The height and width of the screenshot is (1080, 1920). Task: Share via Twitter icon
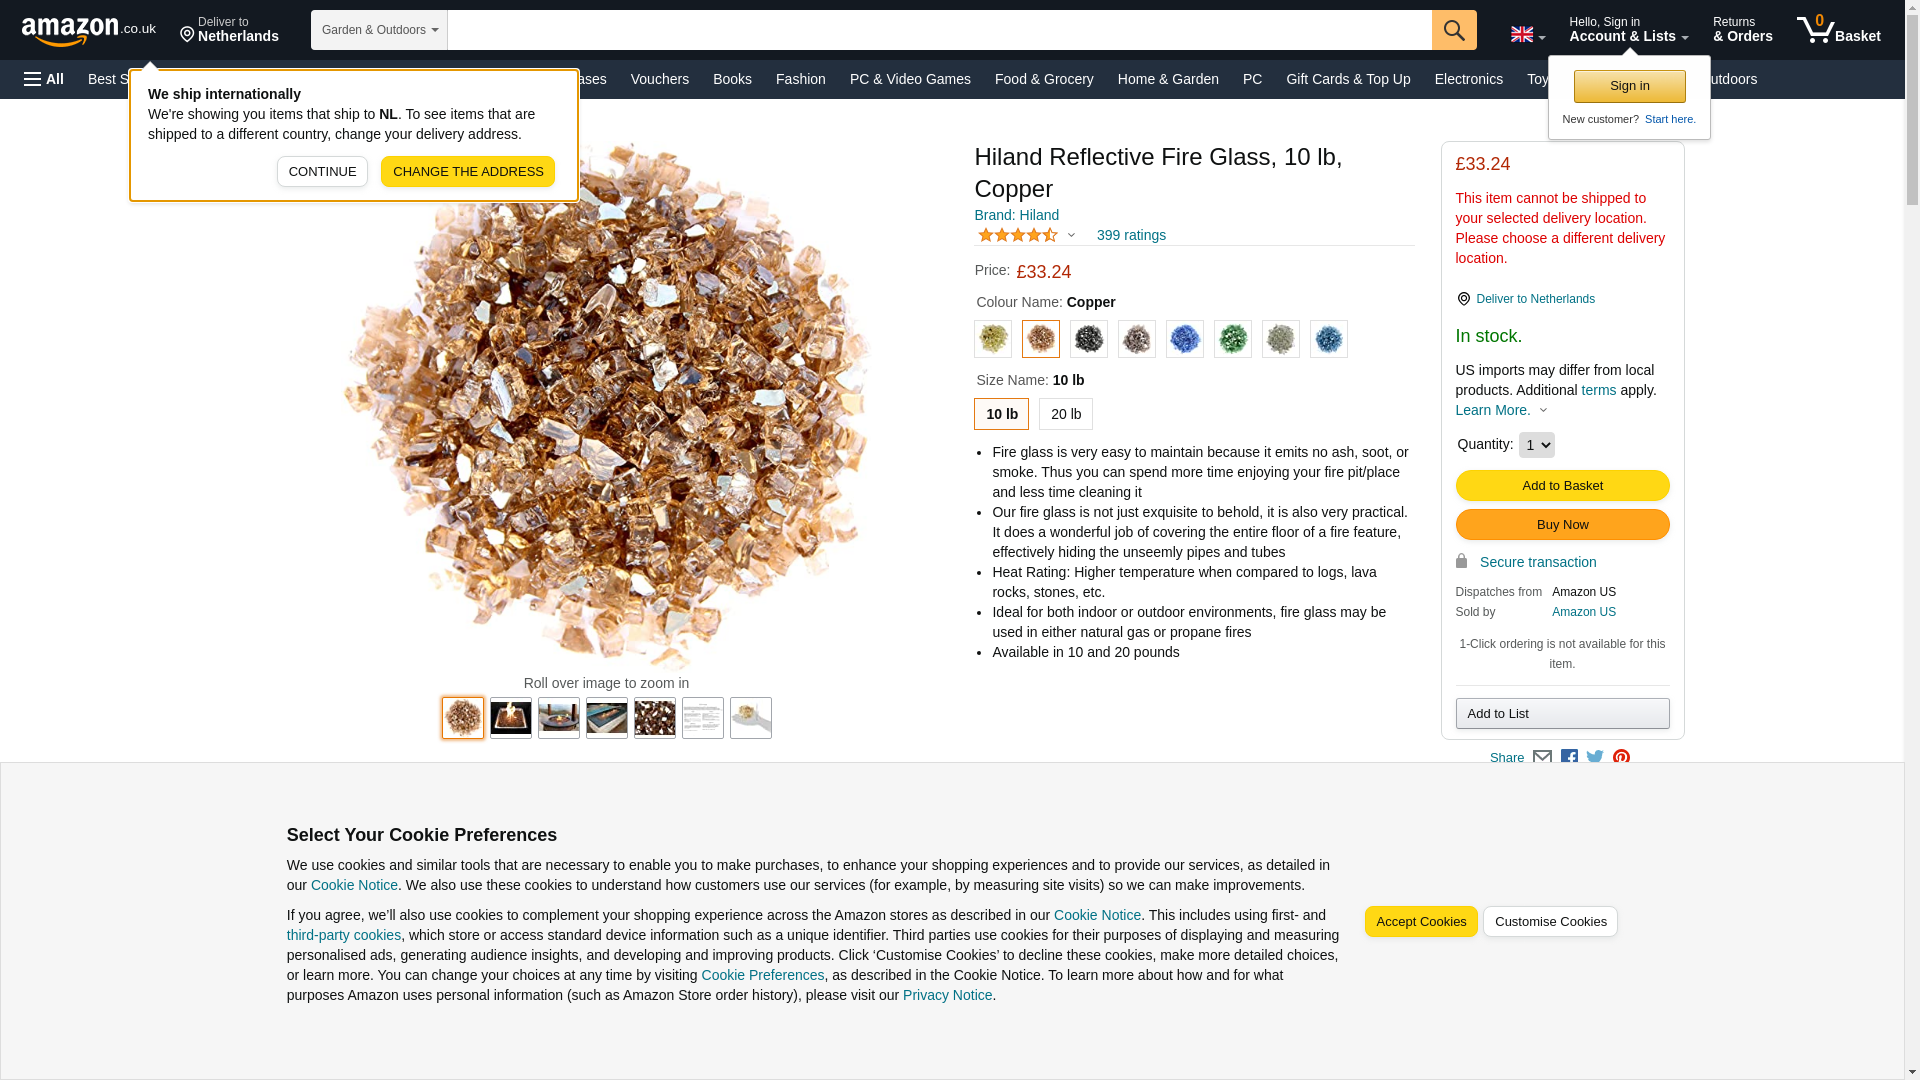point(1595,758)
